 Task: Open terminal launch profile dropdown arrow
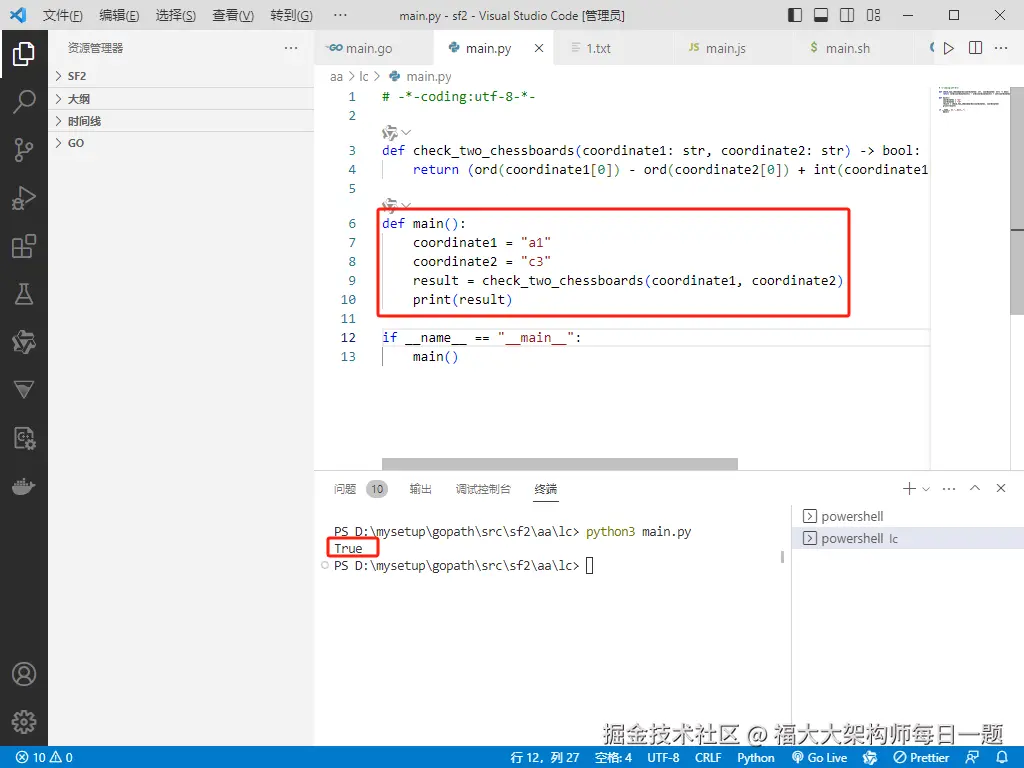tap(925, 488)
